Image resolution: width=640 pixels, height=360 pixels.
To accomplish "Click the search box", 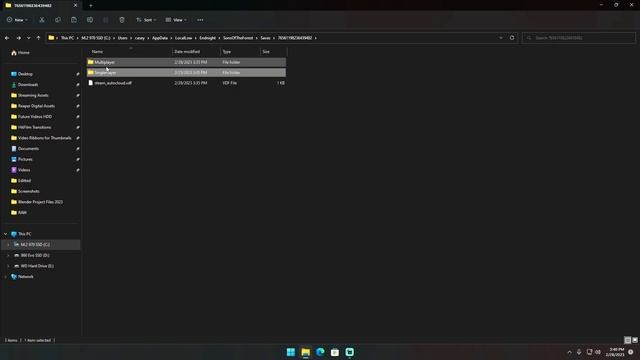I will [x=578, y=38].
